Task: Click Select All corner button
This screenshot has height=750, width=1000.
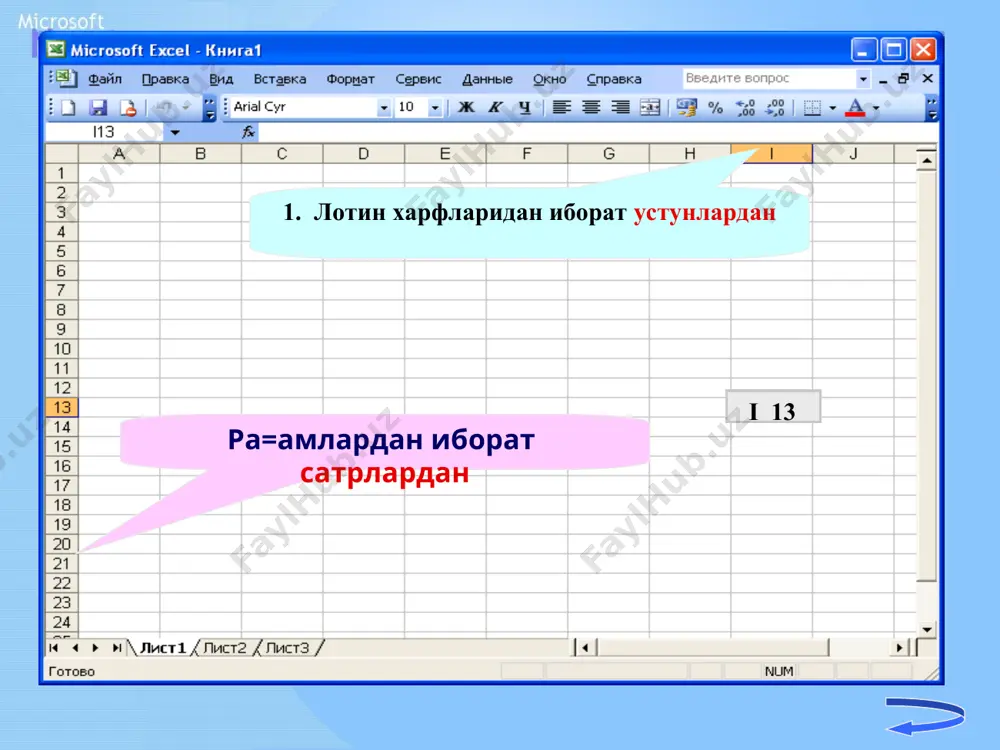Action: 62,154
